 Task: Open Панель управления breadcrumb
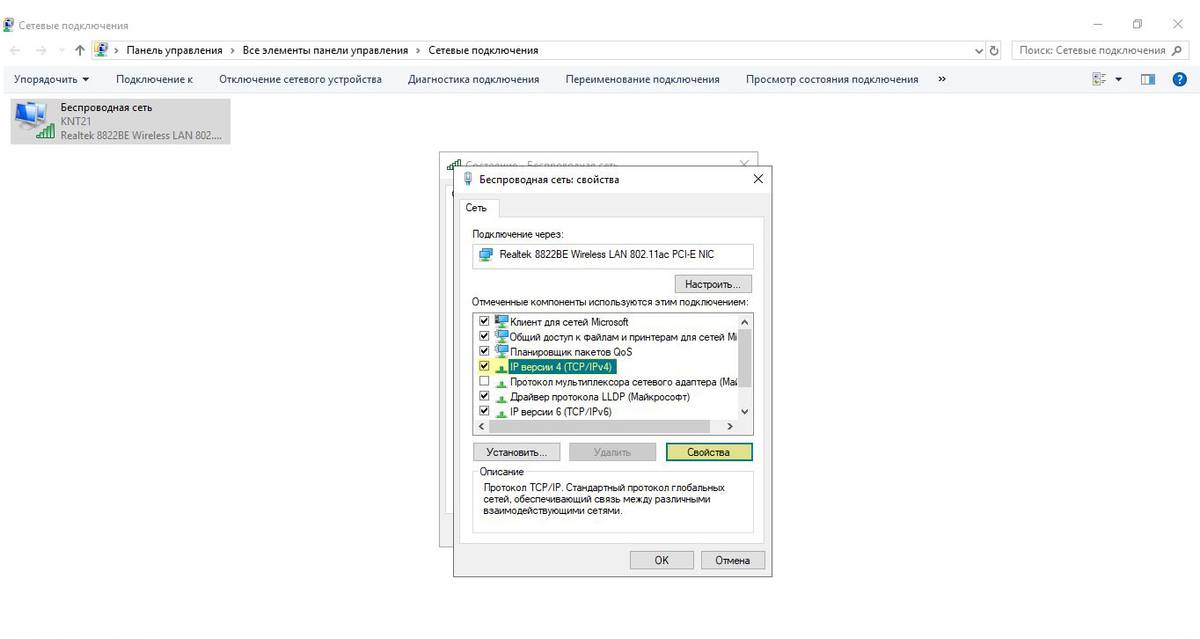[x=174, y=50]
